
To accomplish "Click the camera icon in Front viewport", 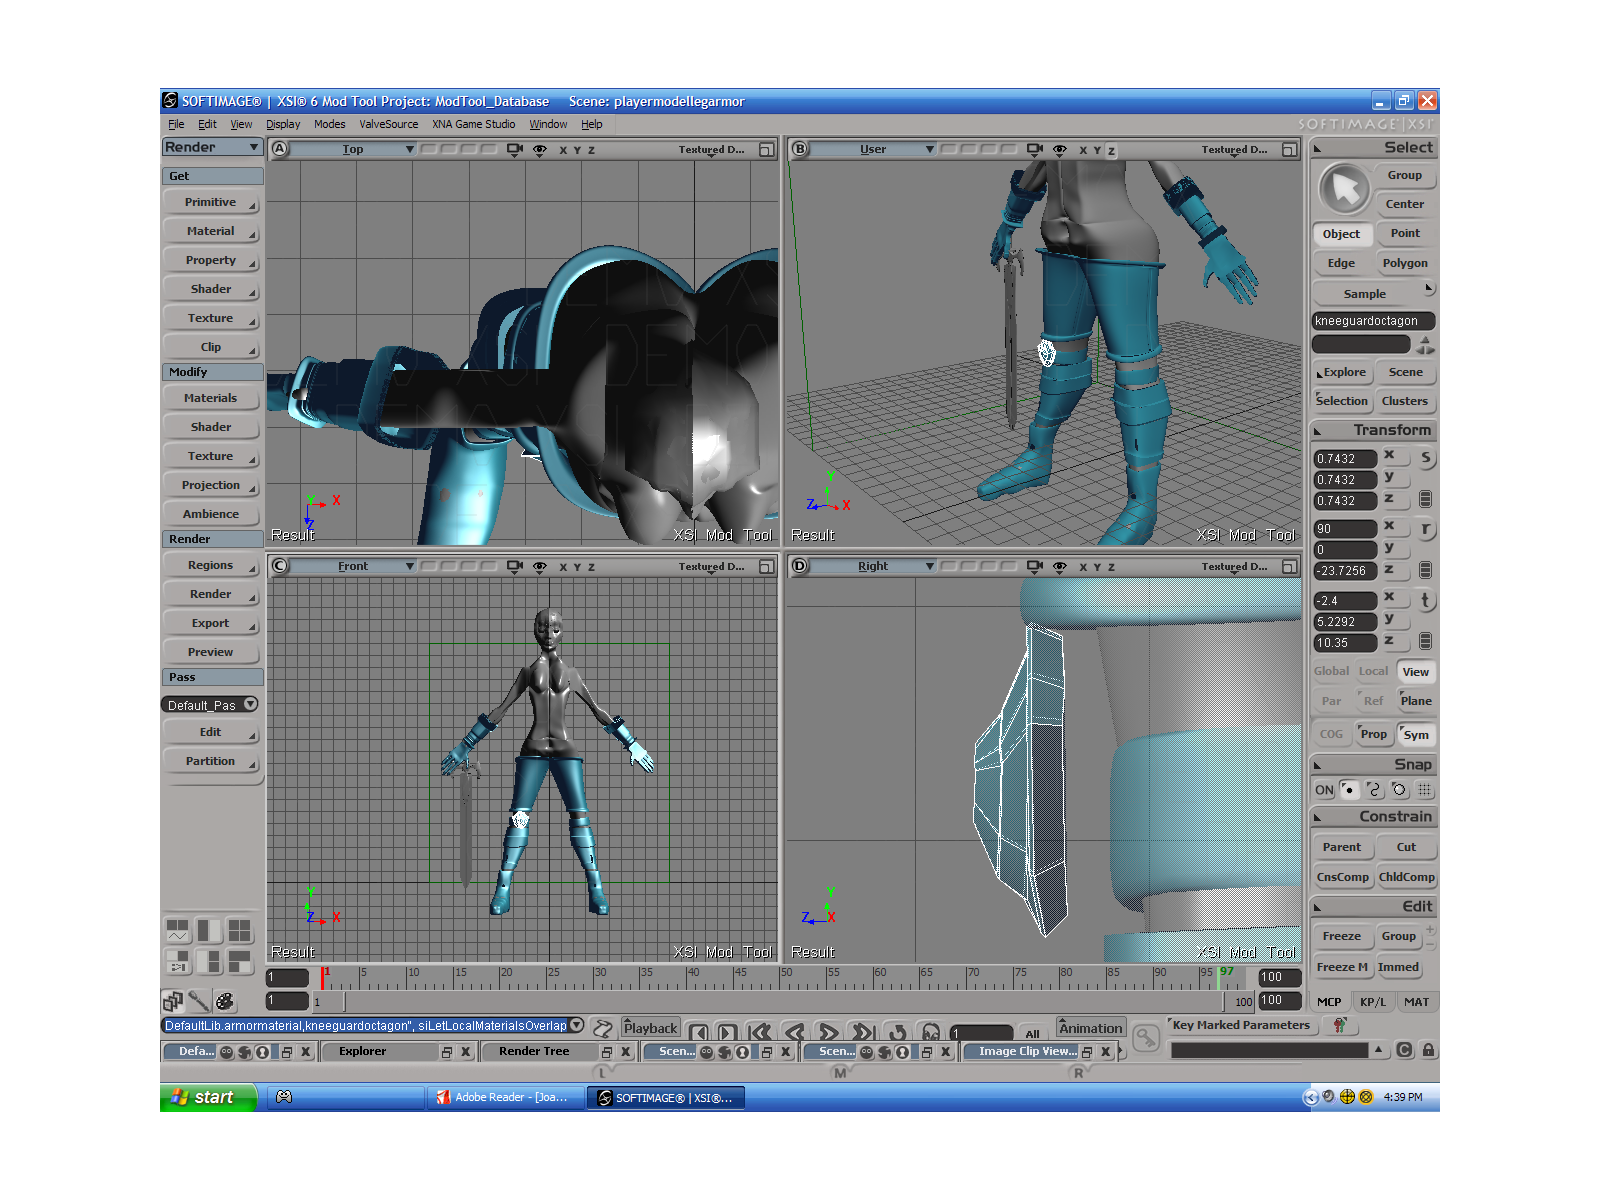I will tap(515, 566).
